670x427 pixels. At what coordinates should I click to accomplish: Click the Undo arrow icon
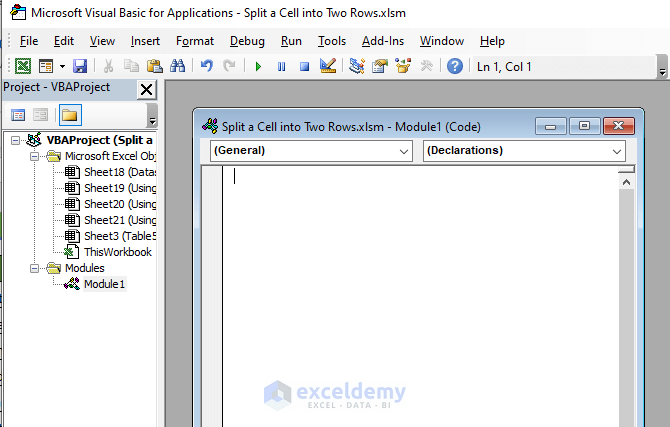click(207, 66)
